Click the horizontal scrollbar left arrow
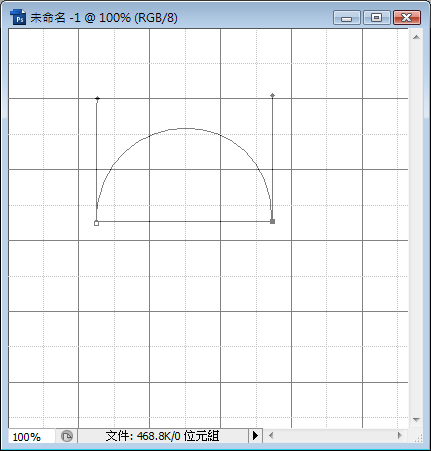Viewport: 431px width, 451px height. click(271, 436)
